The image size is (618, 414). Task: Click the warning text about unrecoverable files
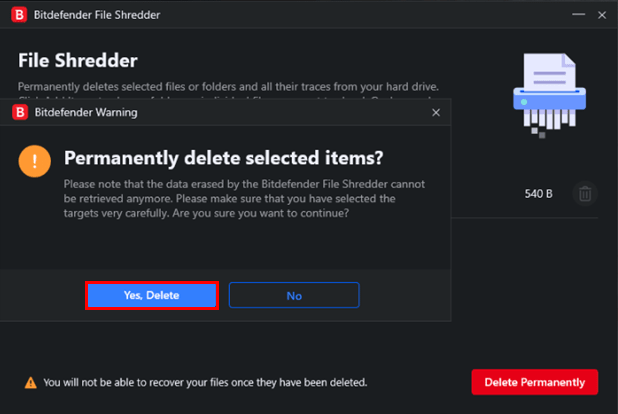pyautogui.click(x=205, y=382)
